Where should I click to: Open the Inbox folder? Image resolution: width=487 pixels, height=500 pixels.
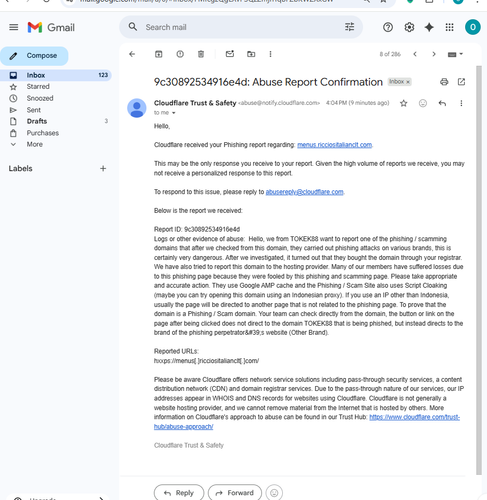coord(56,75)
